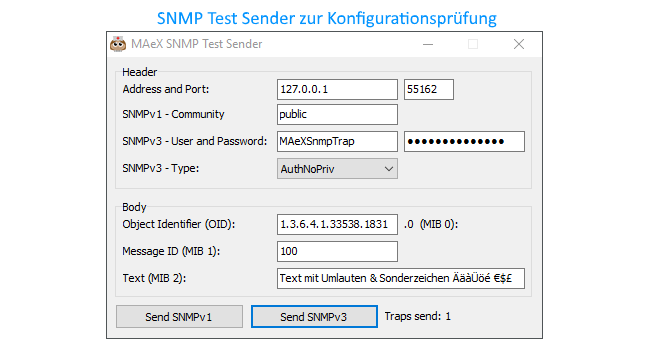Click the SNMP Test Sender heading text
Viewport: 645px width, 360px height.
pos(327,19)
